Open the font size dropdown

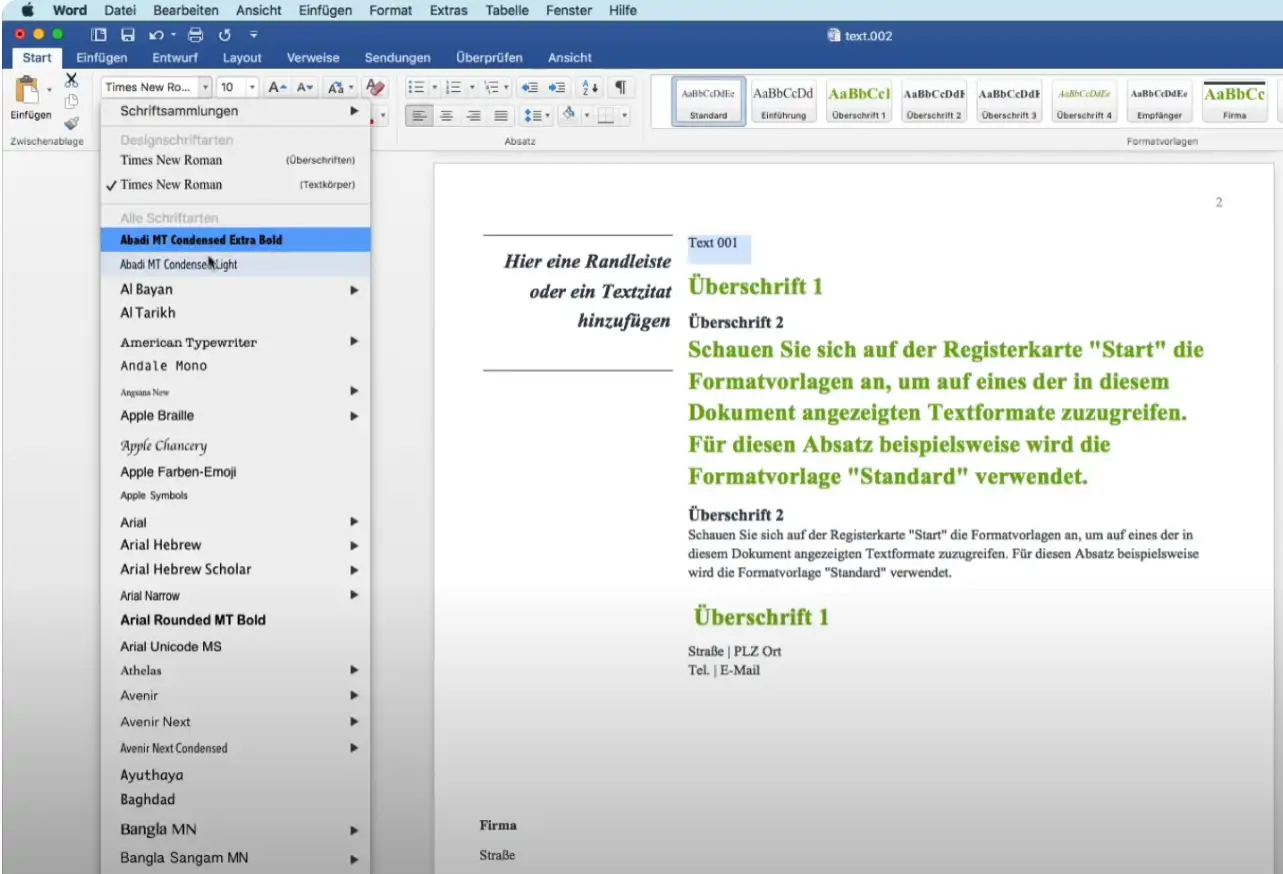coord(252,87)
